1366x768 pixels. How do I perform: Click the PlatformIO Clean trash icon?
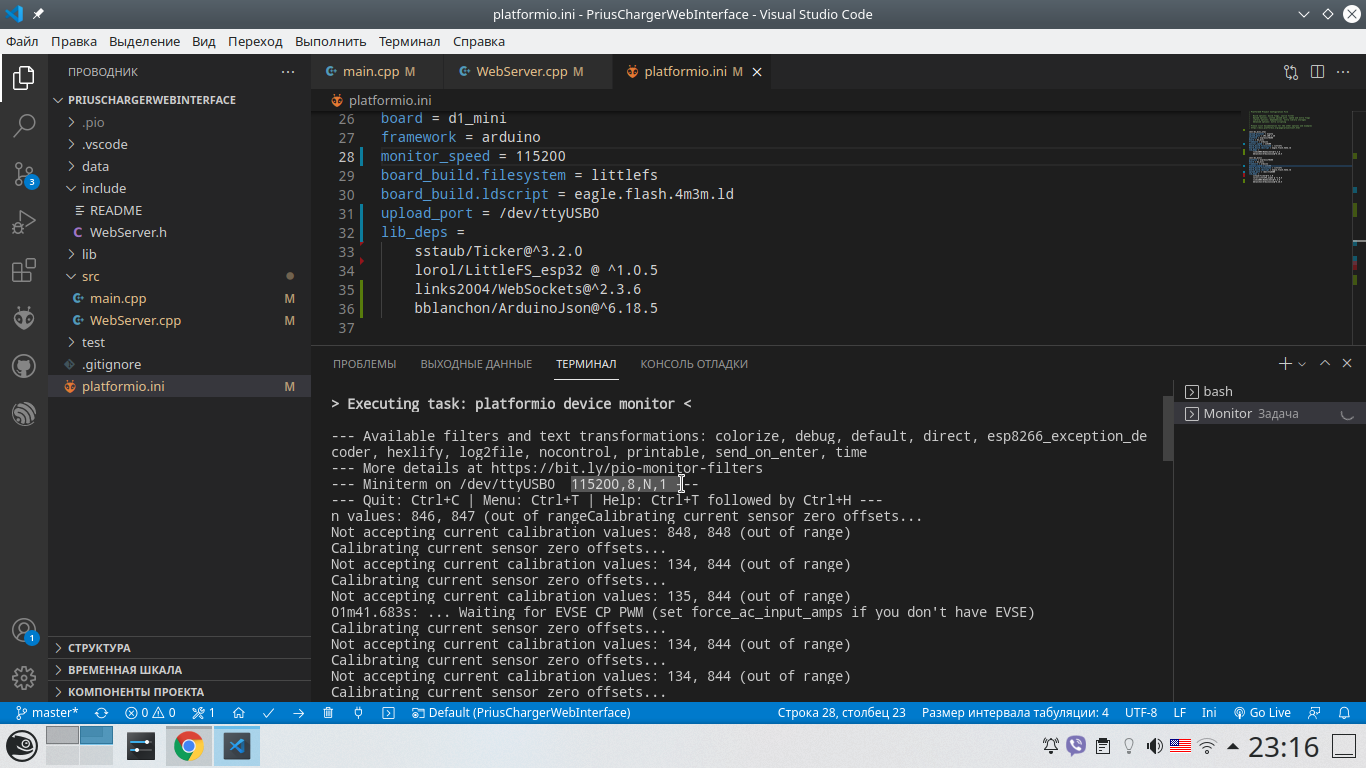(328, 713)
